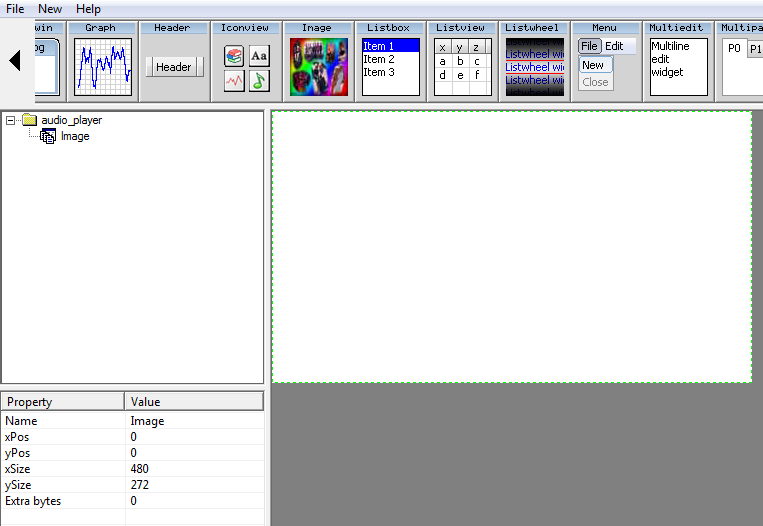The width and height of the screenshot is (763, 526).
Task: Click the Value column header
Action: click(x=194, y=401)
